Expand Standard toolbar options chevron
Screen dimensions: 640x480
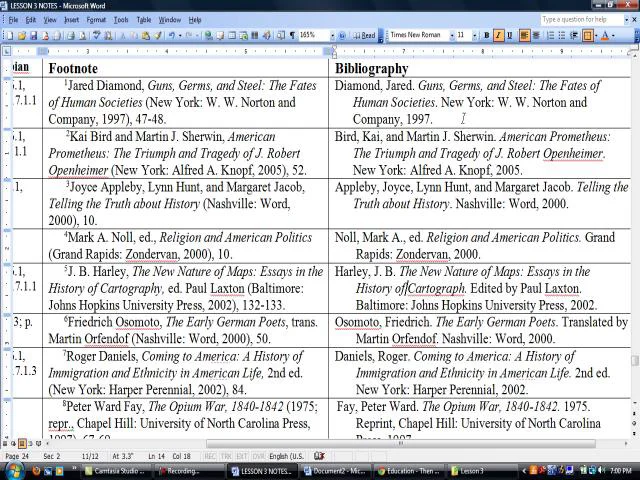[380, 36]
